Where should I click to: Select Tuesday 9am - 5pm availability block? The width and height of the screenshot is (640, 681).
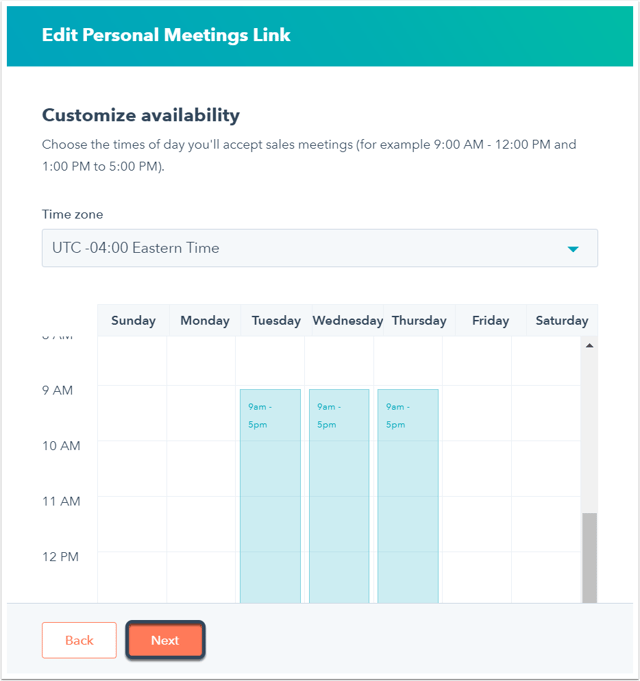point(270,496)
